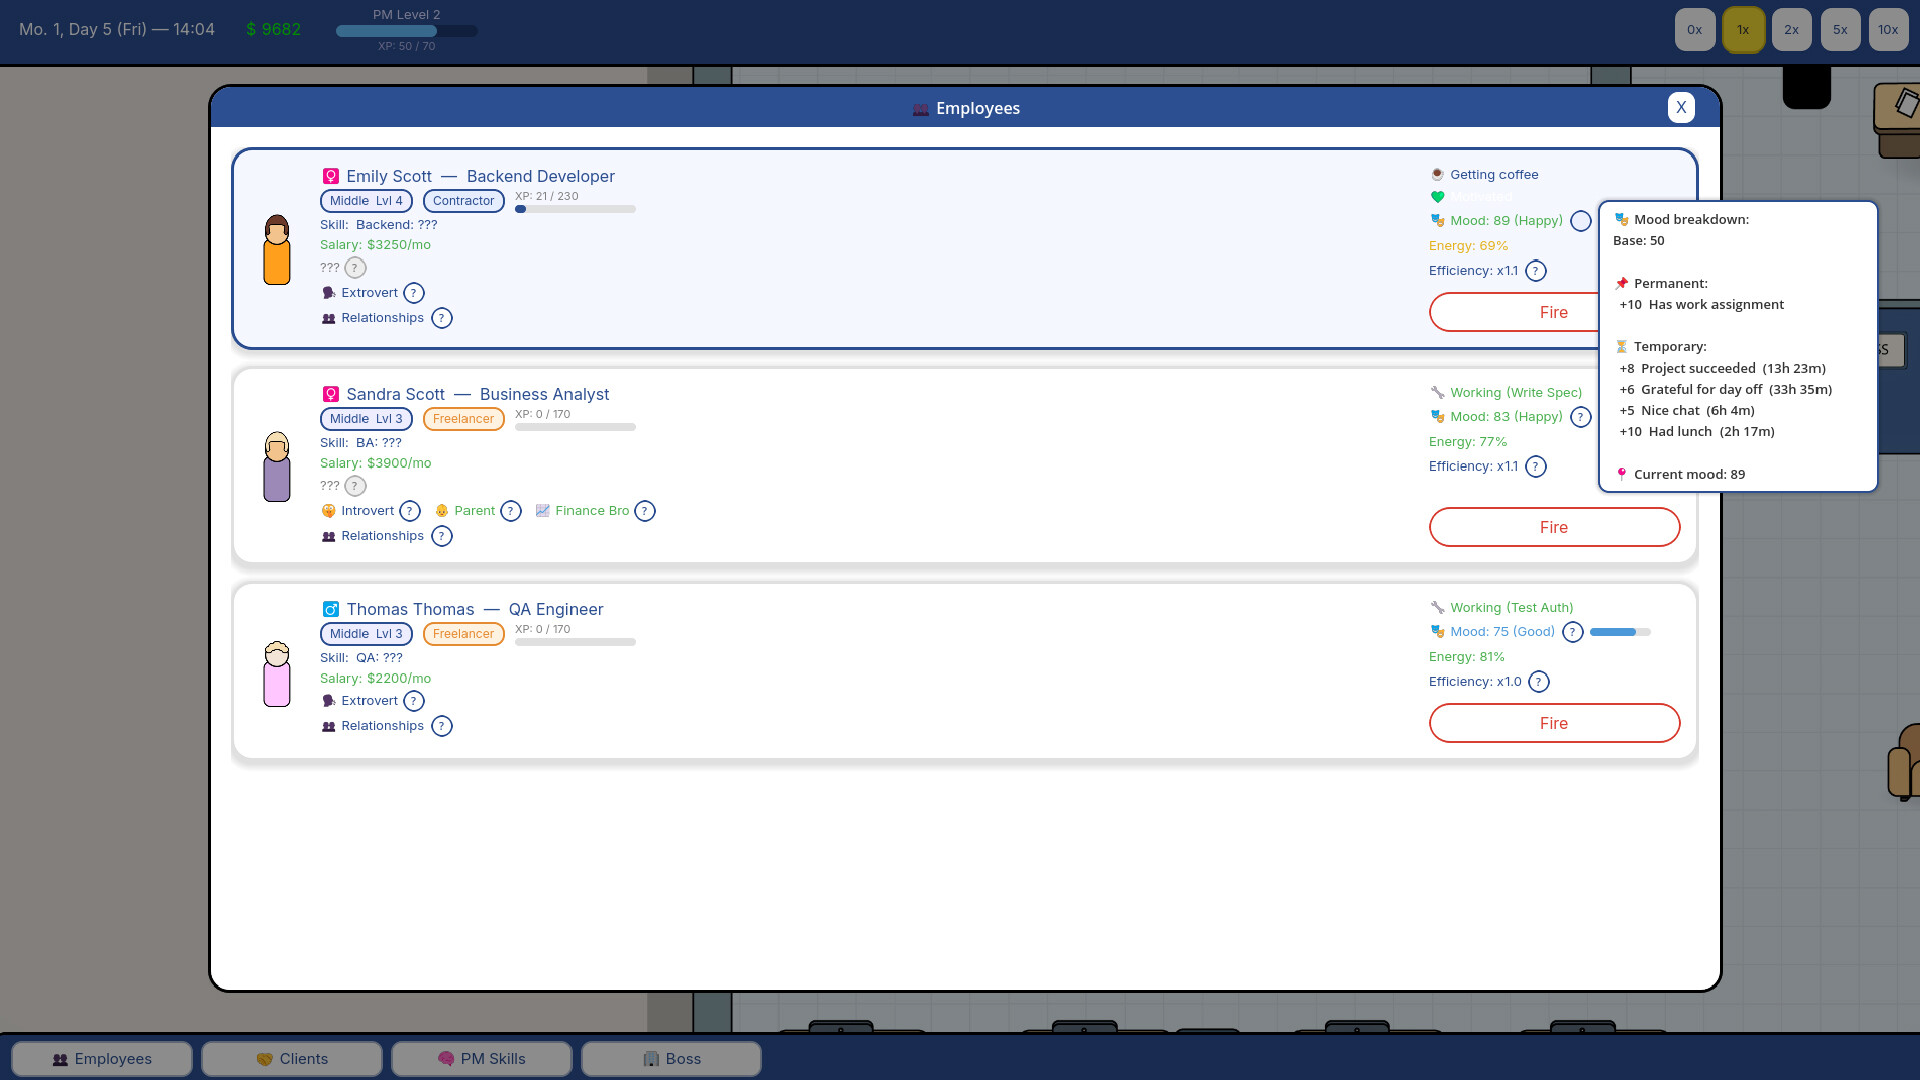Click the Finance Bro trait icon

(543, 511)
